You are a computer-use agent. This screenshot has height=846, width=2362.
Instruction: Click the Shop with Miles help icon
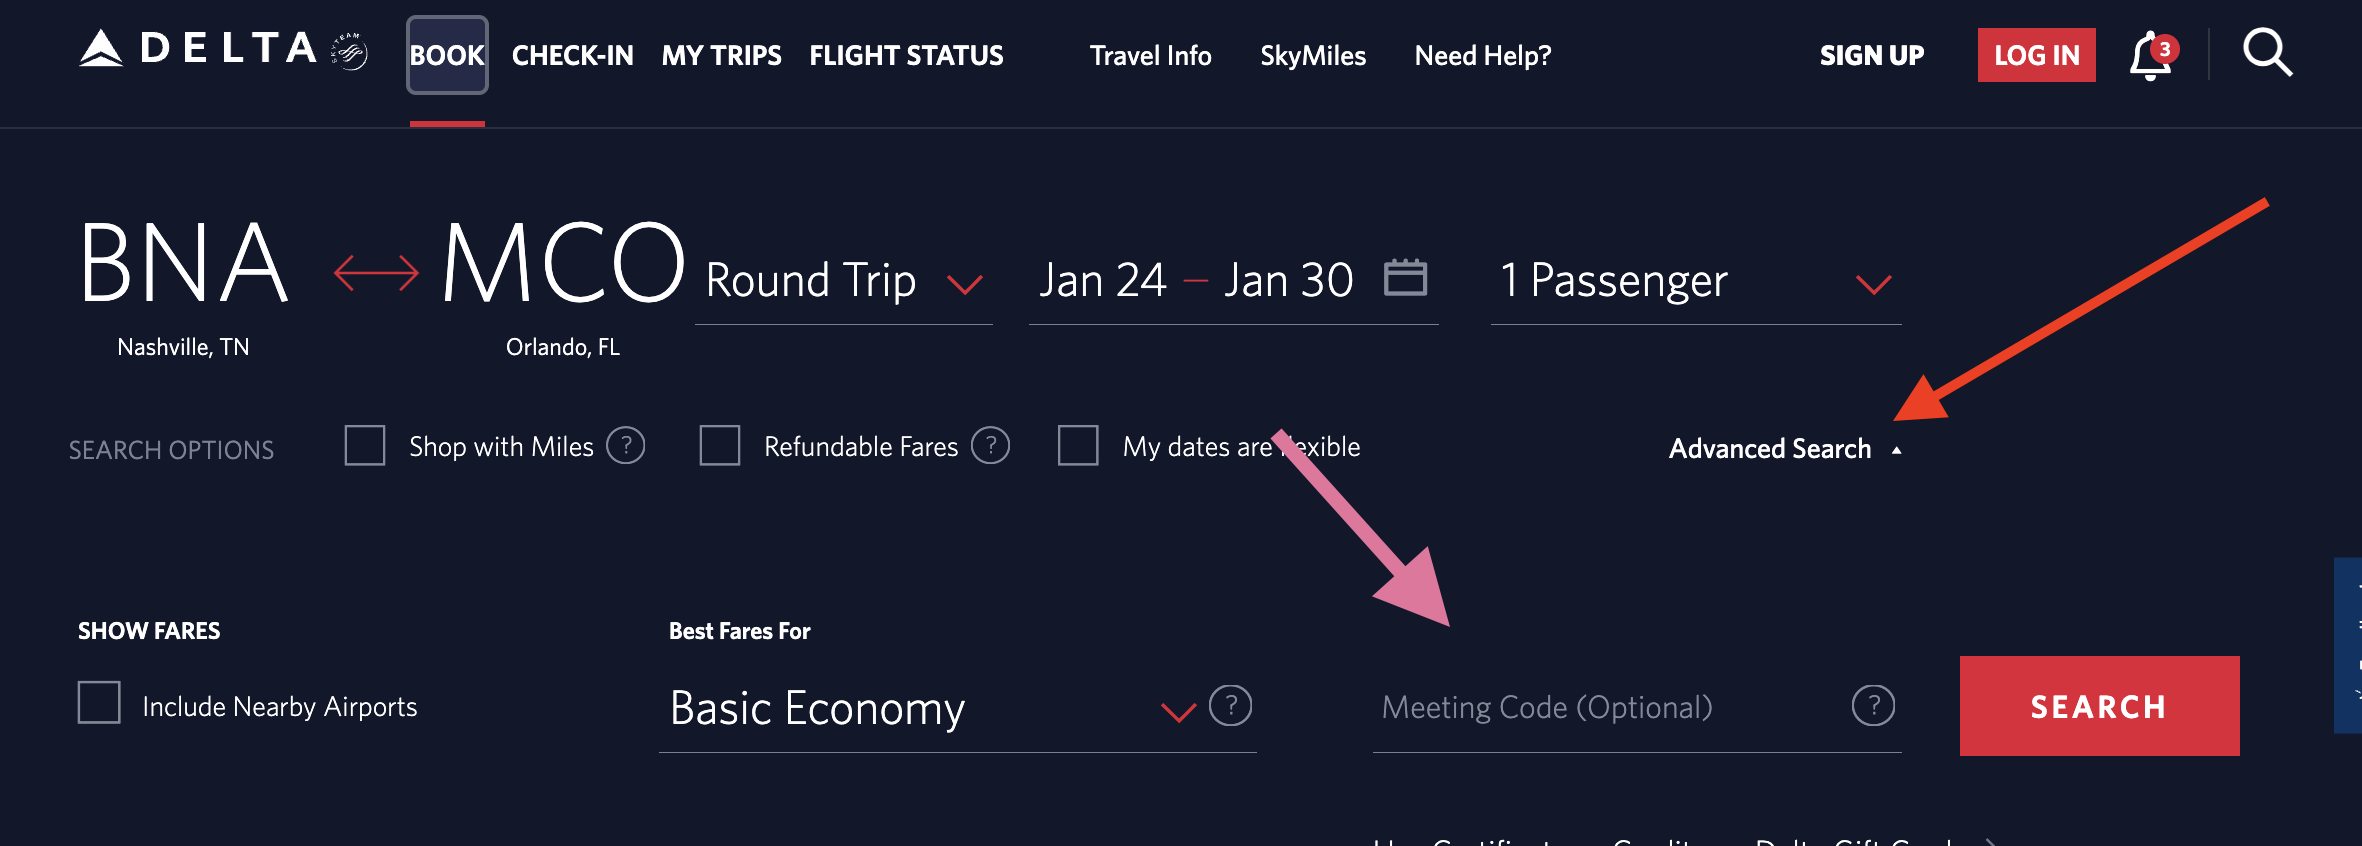click(x=628, y=447)
